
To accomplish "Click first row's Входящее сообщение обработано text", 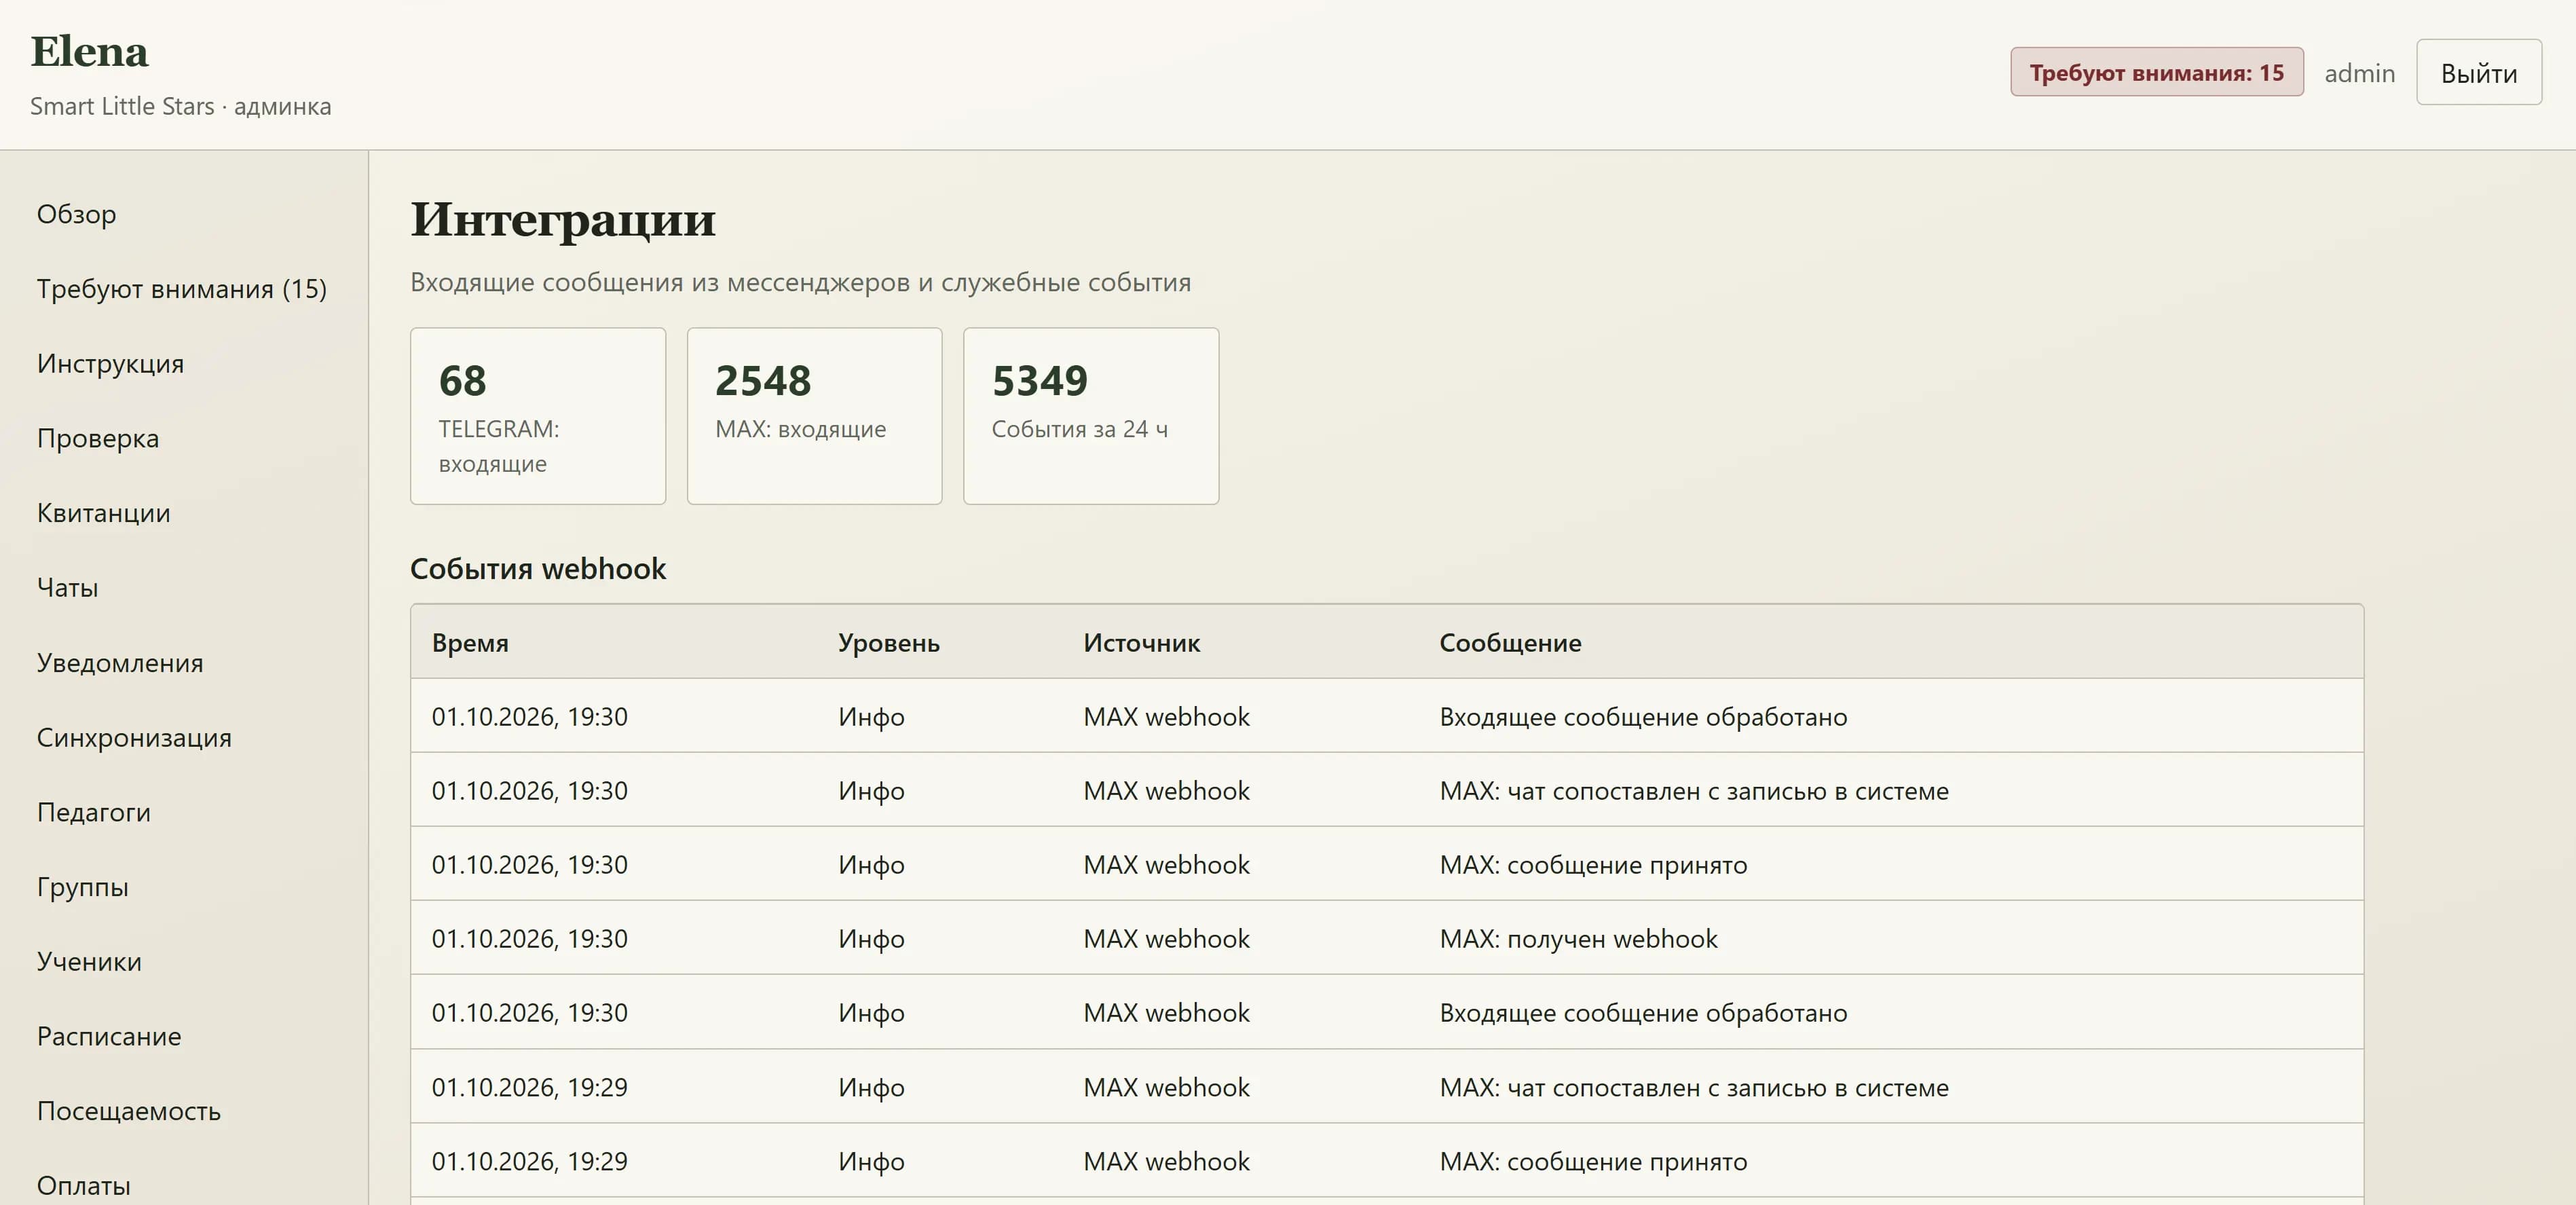I will pyautogui.click(x=1643, y=717).
